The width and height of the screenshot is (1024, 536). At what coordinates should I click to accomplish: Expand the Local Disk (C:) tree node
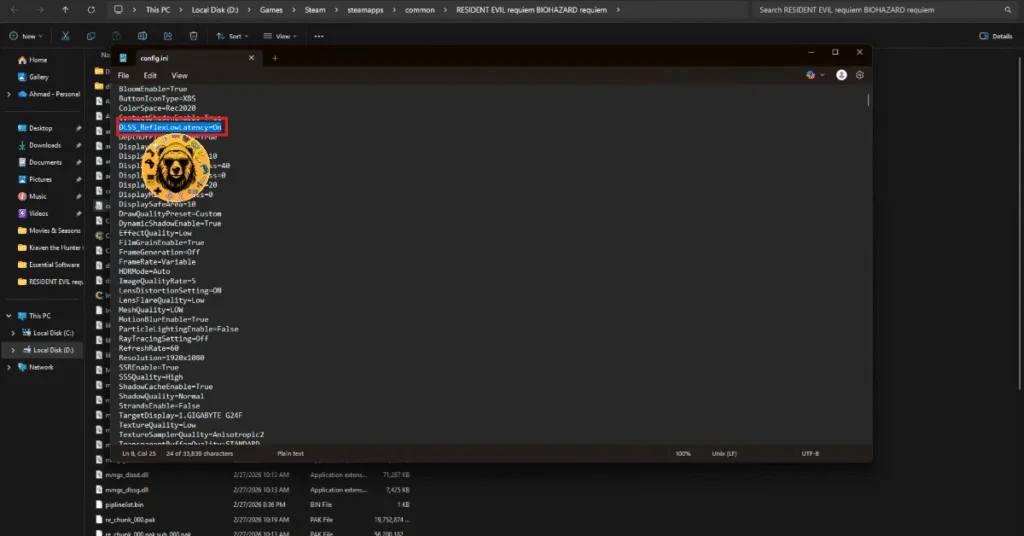pos(11,333)
